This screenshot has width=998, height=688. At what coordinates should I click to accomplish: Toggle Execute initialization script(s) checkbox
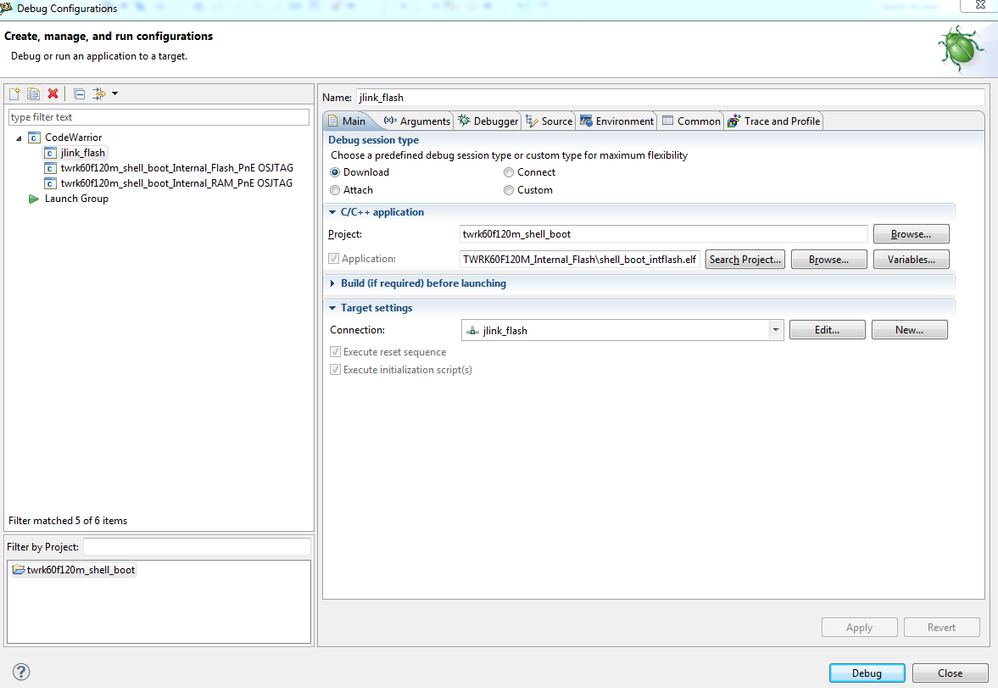(x=335, y=370)
